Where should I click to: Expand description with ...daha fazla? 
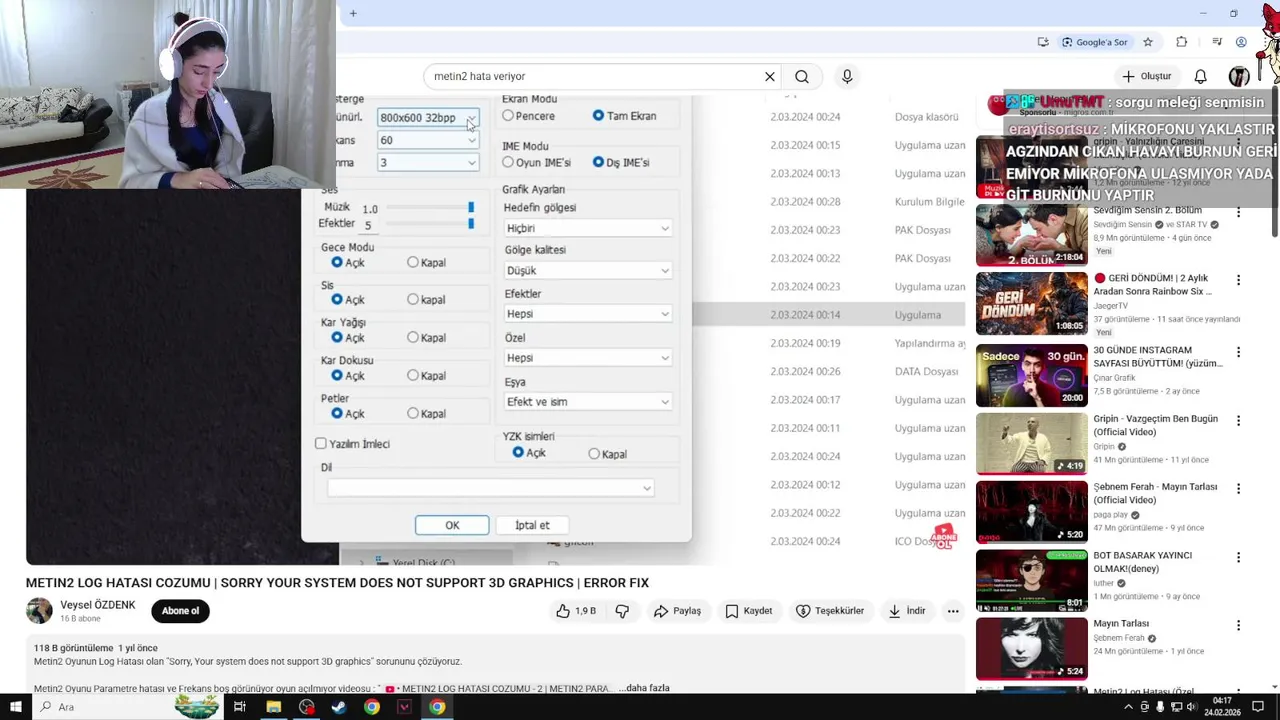644,688
